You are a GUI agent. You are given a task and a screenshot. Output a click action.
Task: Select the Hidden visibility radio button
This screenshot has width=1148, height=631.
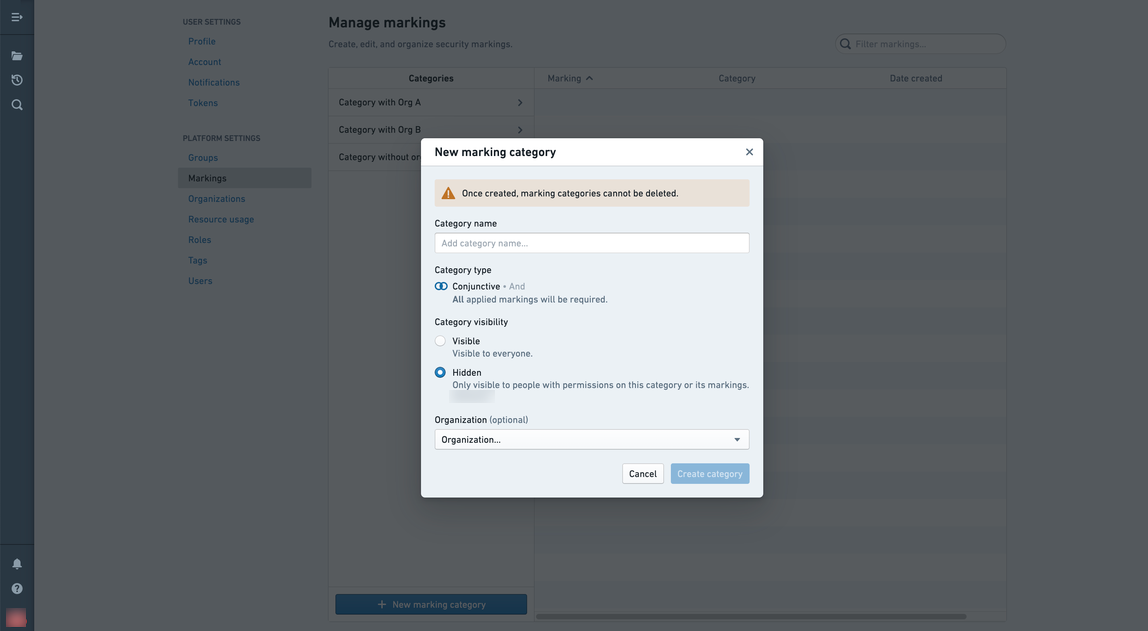tap(440, 372)
